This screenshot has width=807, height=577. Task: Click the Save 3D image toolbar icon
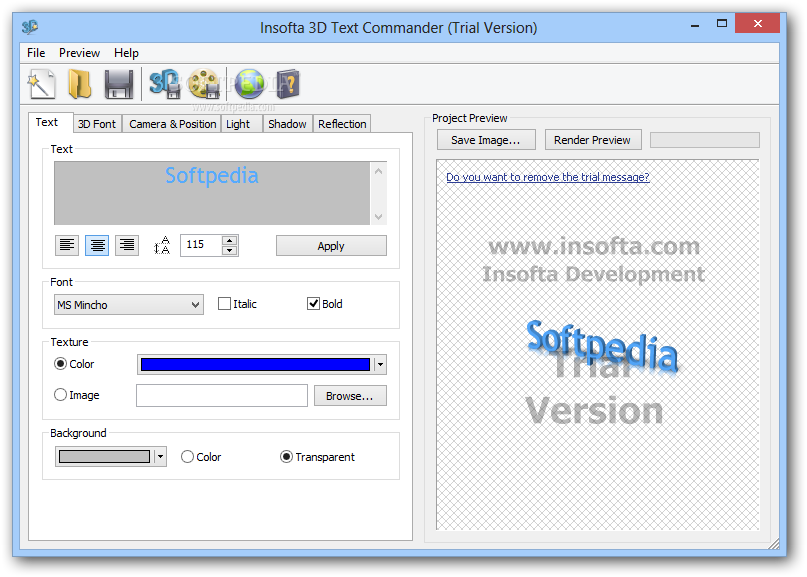click(x=165, y=83)
